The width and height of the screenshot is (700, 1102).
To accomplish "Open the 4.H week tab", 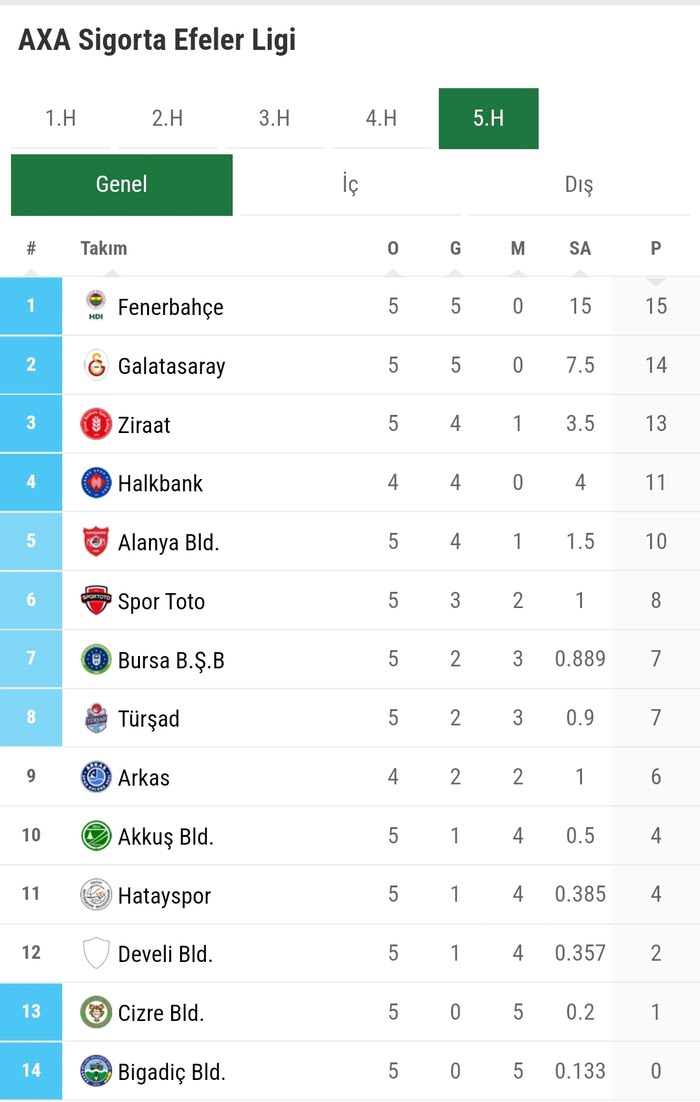I will click(381, 118).
